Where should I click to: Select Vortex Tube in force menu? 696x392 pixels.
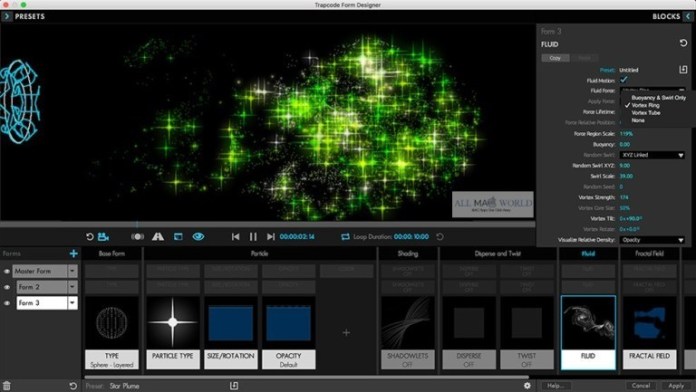click(645, 113)
